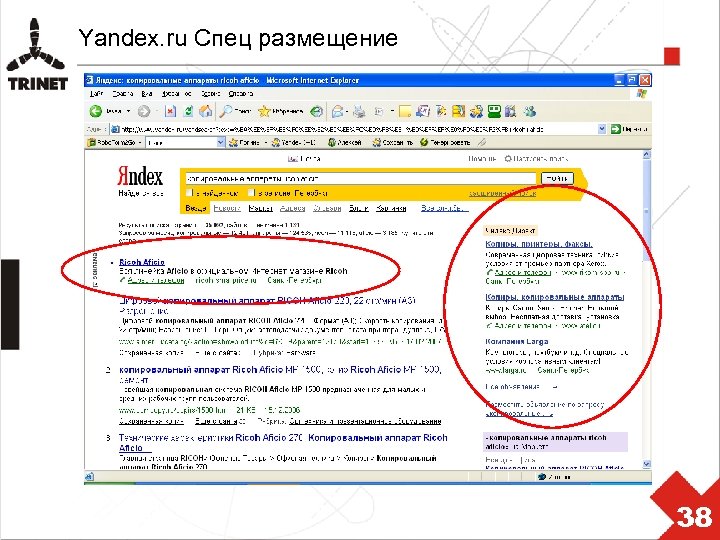Open the RoboForm search combo box dropdown

[220, 143]
